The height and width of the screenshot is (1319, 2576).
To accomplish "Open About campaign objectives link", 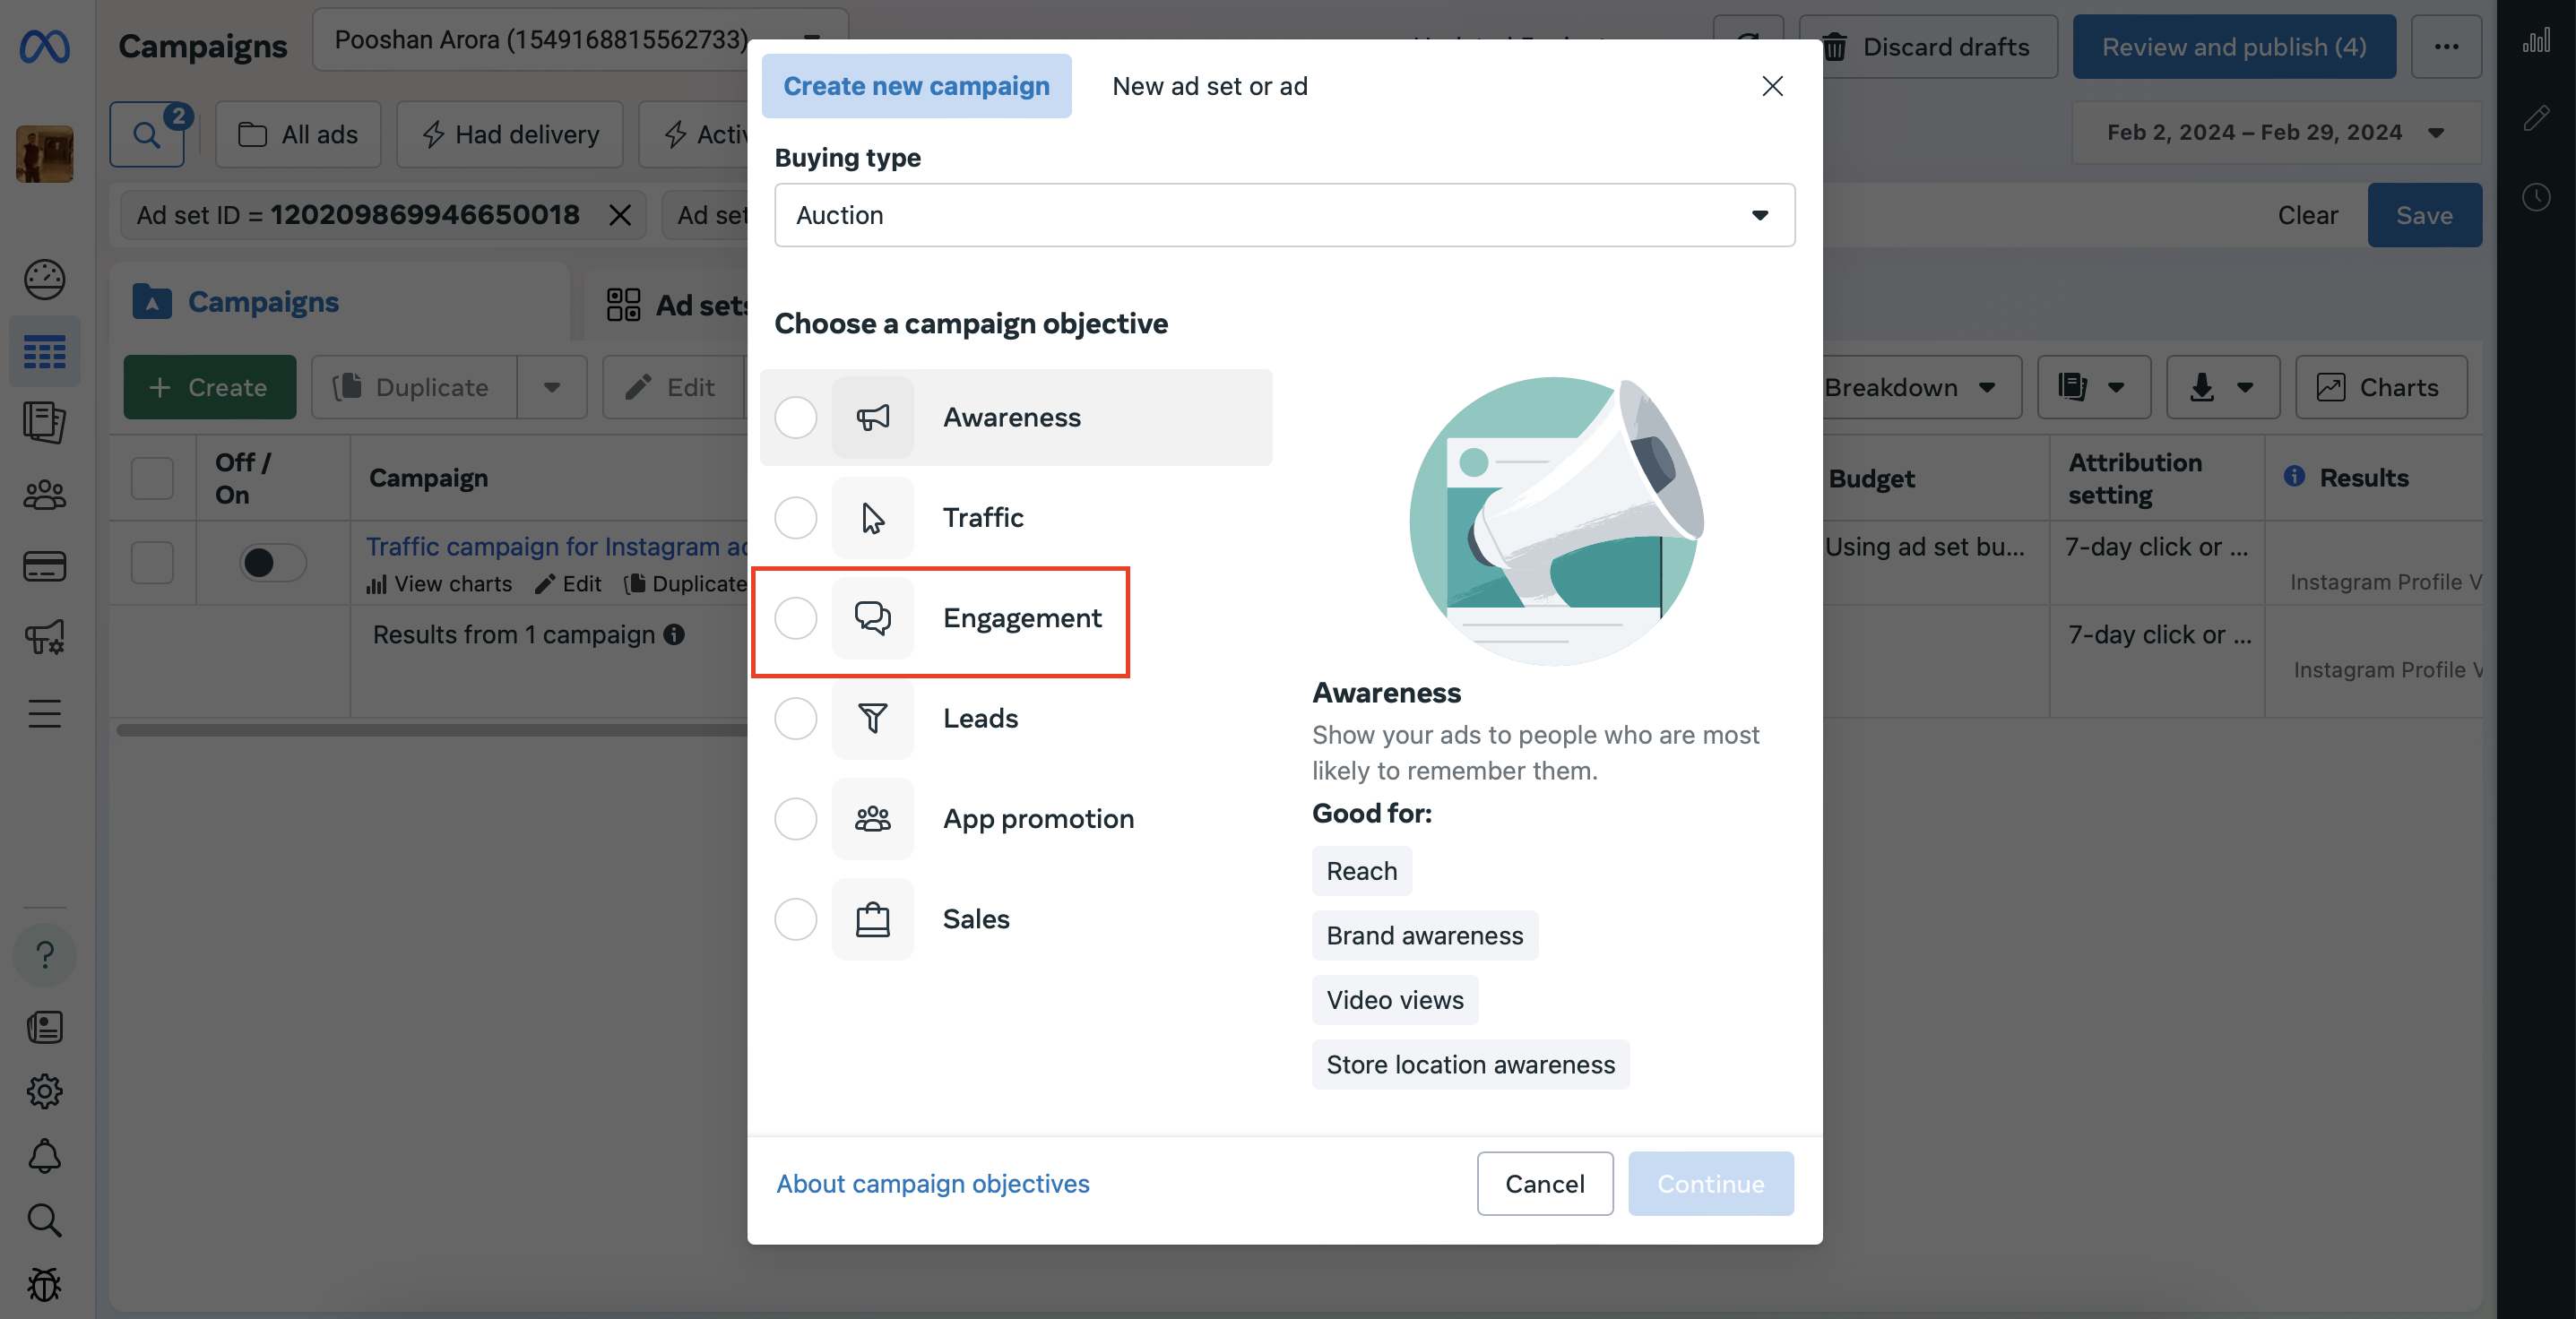I will (932, 1183).
